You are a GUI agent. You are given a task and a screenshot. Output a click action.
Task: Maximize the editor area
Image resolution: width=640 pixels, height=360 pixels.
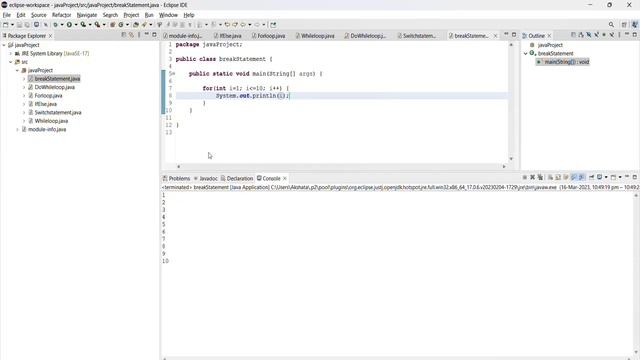click(x=514, y=35)
